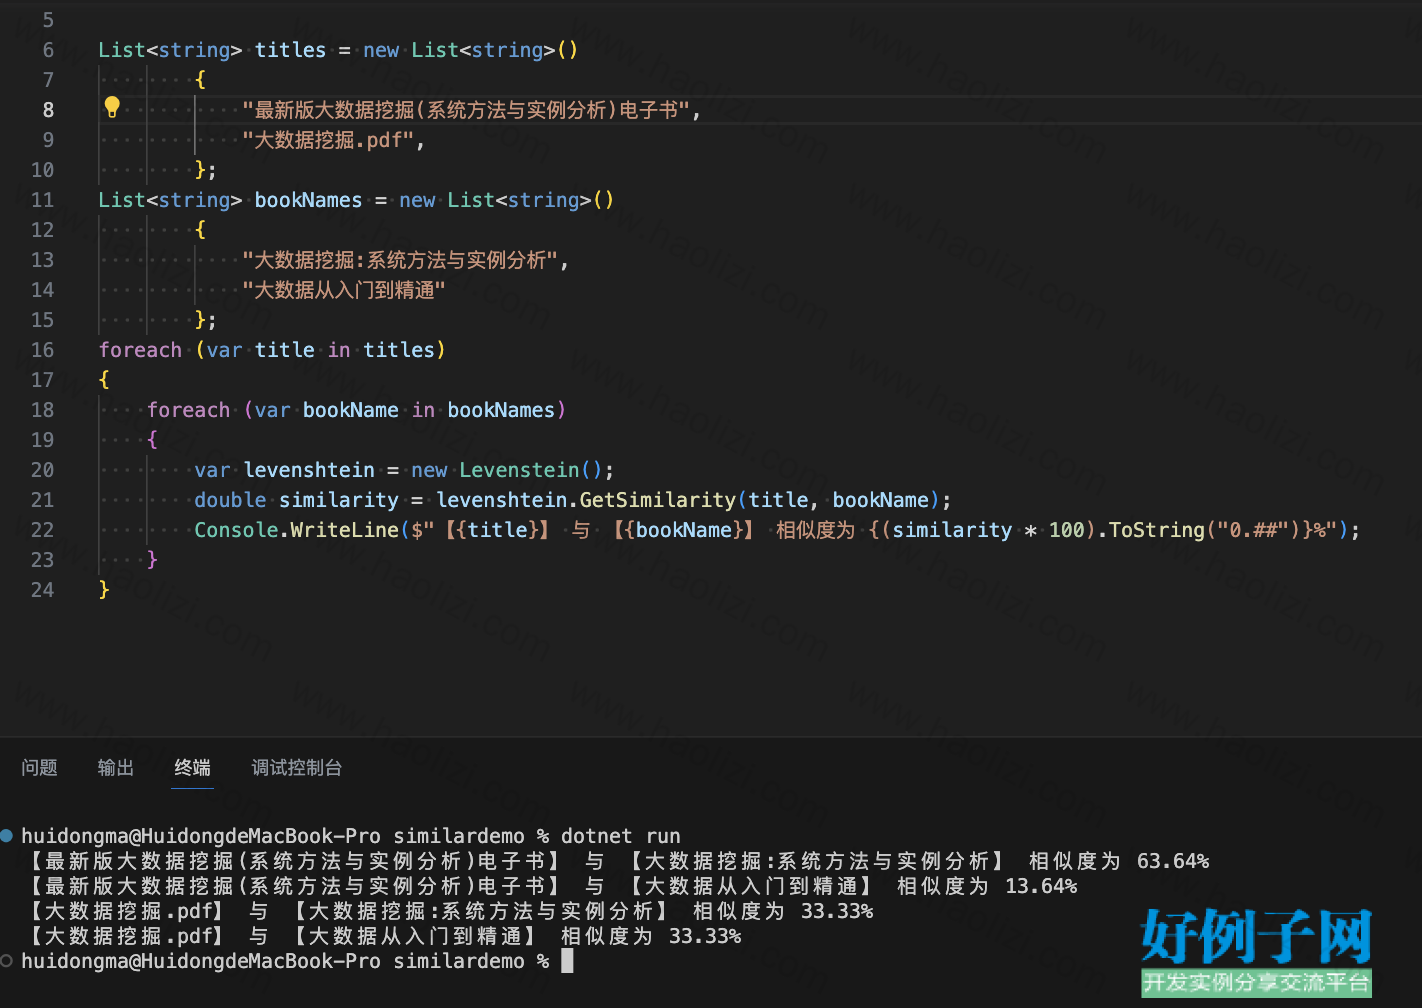Open the 问题 problems tab
This screenshot has width=1422, height=1008.
coord(39,767)
